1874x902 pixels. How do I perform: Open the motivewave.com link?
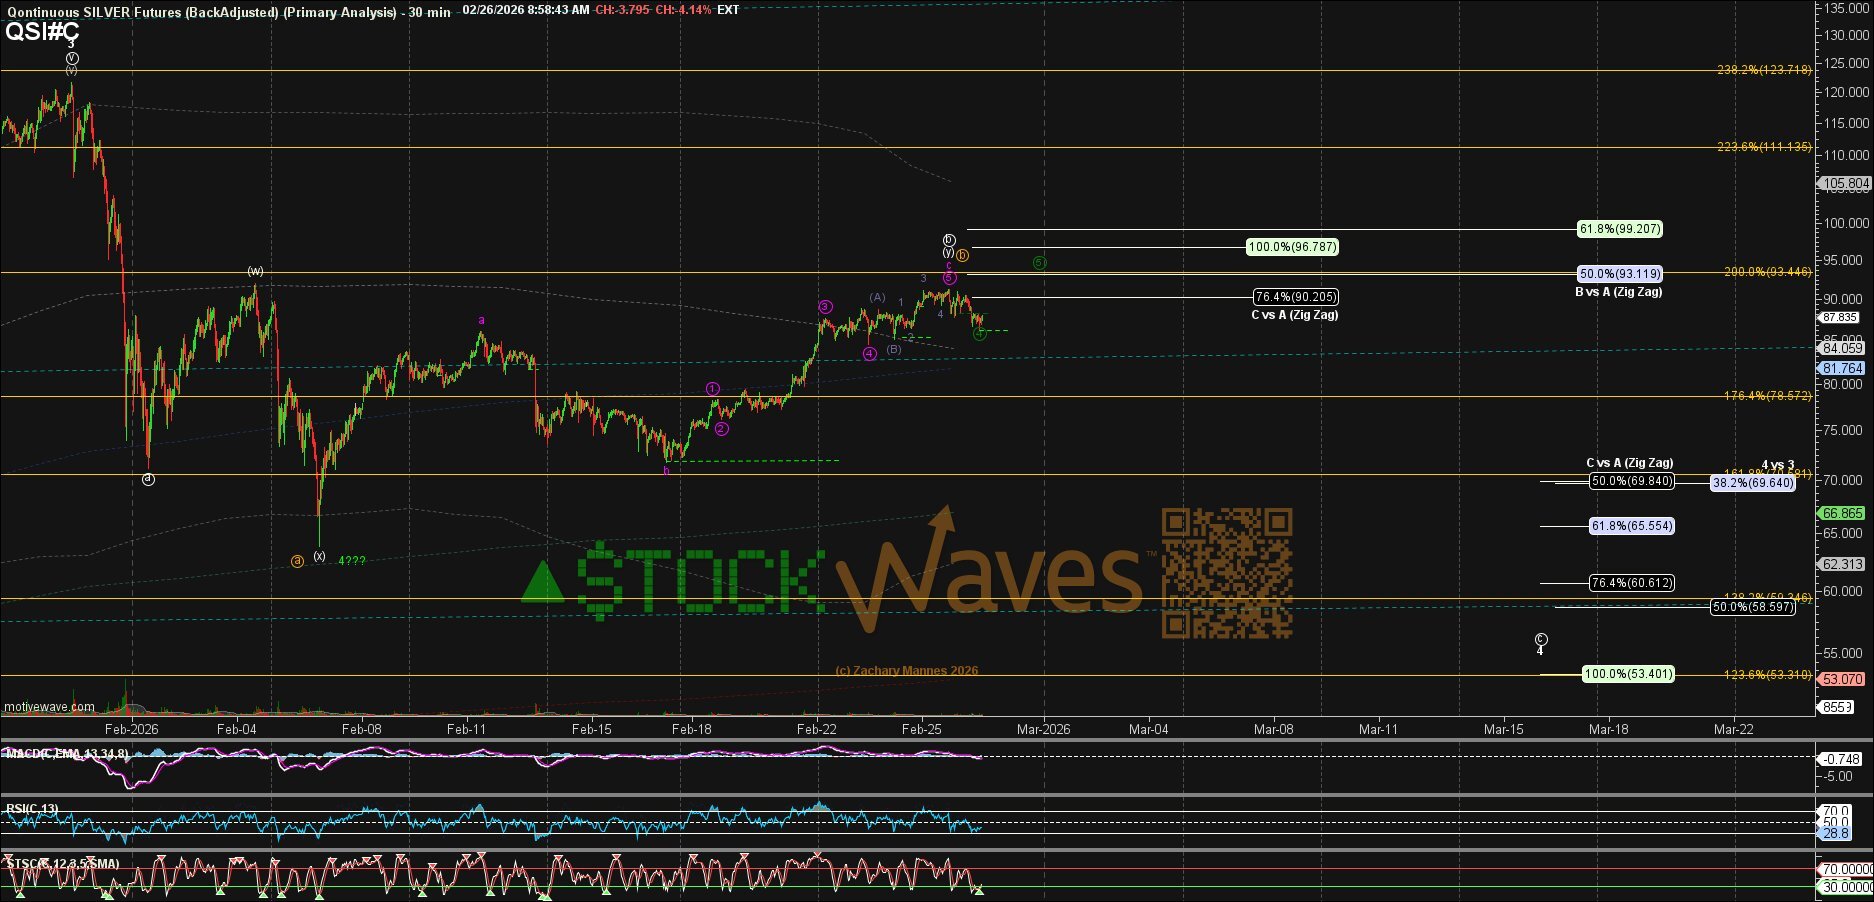click(49, 707)
